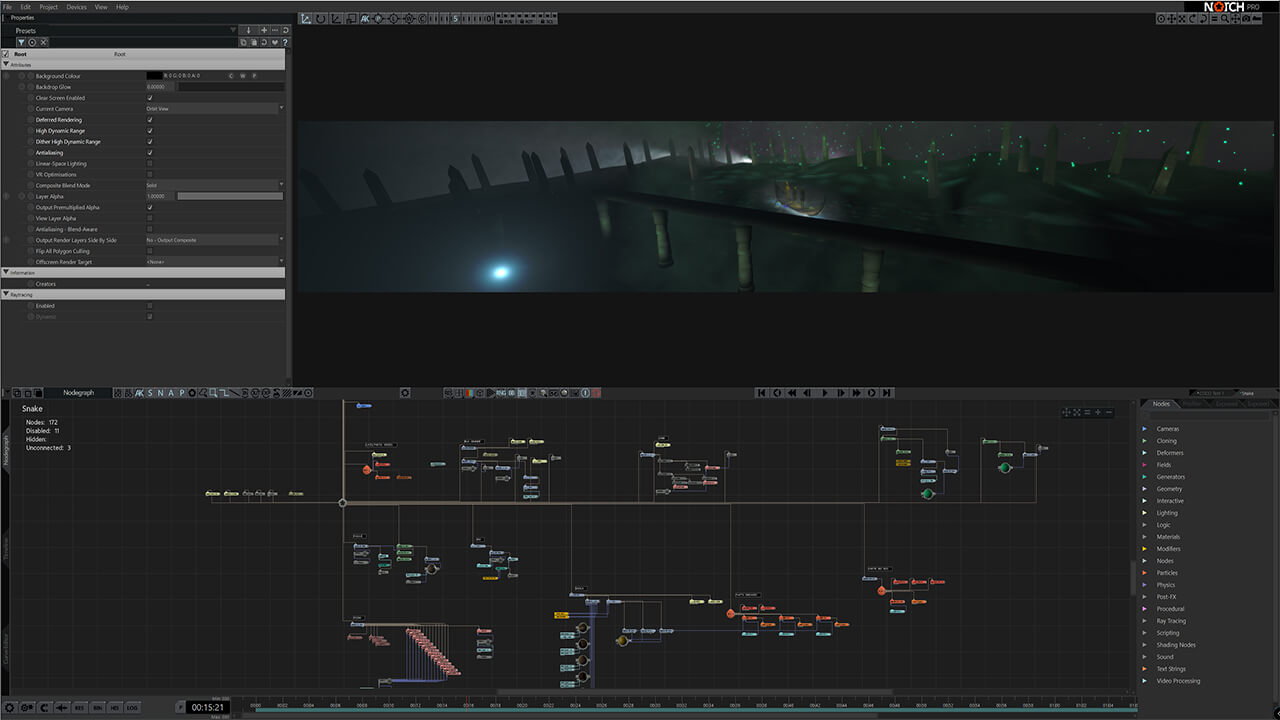Click the nodegraph zoom out minus icon
The image size is (1280, 720).
coord(1108,412)
